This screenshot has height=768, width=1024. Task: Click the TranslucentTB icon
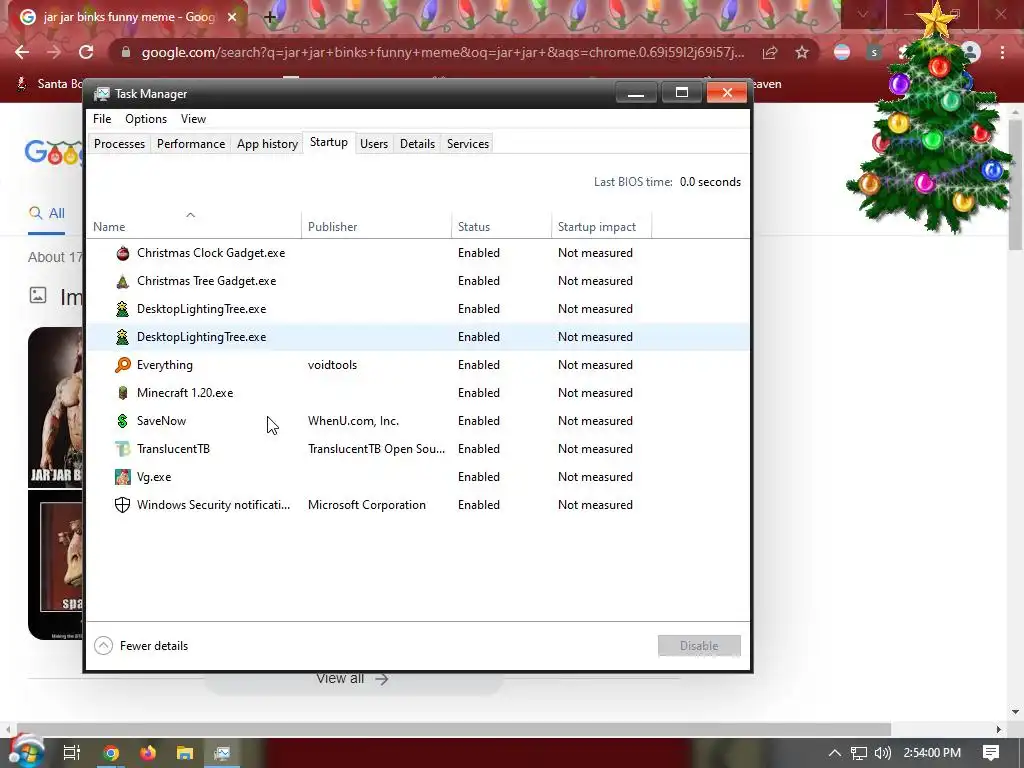pos(123,449)
